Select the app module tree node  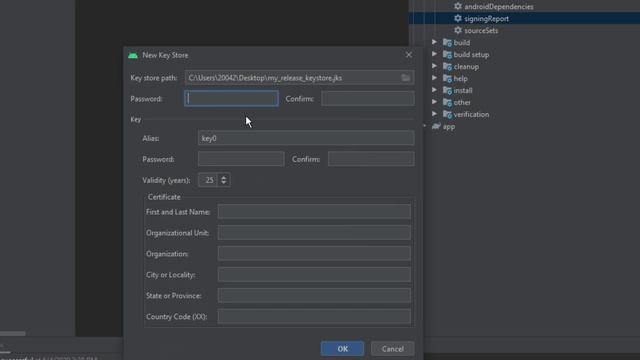(449, 127)
